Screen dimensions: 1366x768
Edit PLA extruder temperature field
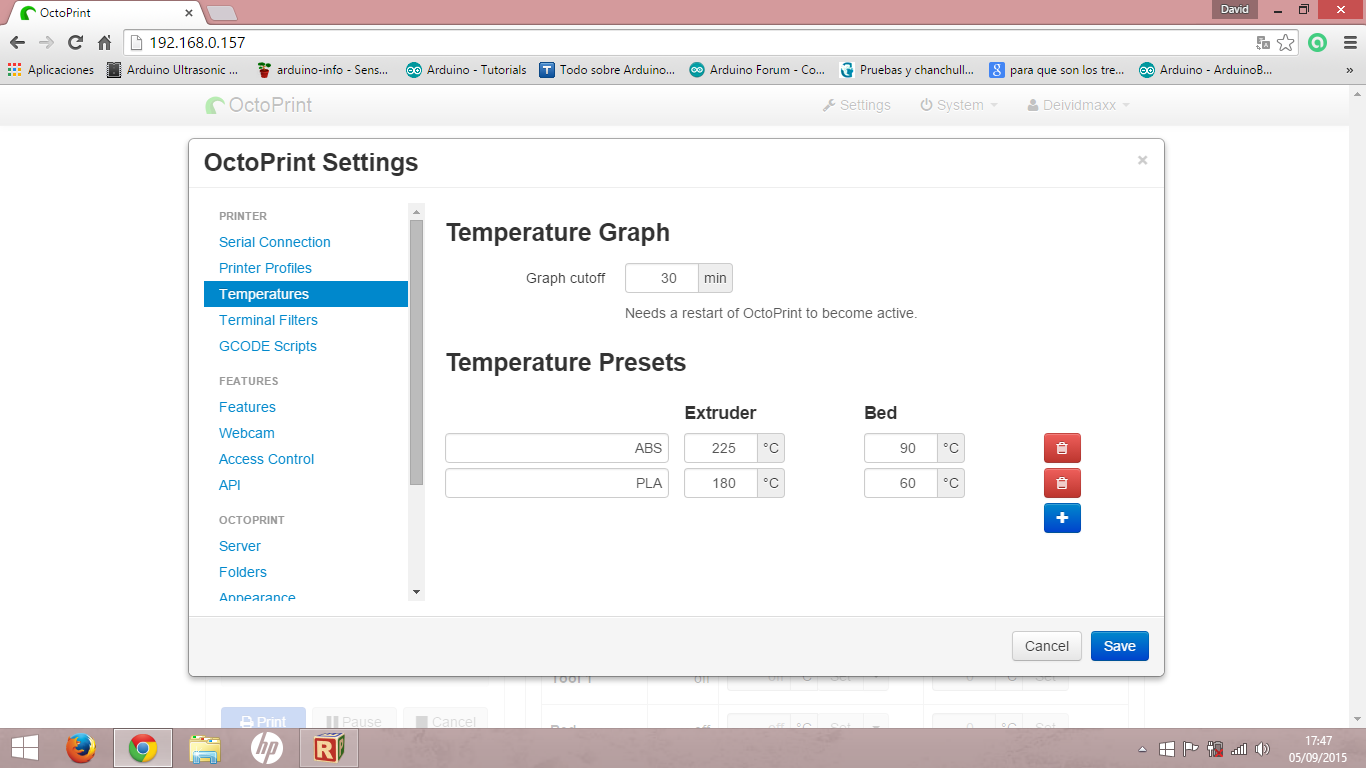(x=721, y=483)
